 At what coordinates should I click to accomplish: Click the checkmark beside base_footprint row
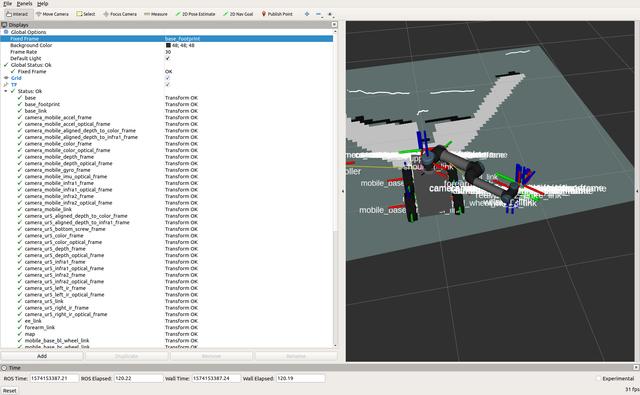[x=20, y=104]
